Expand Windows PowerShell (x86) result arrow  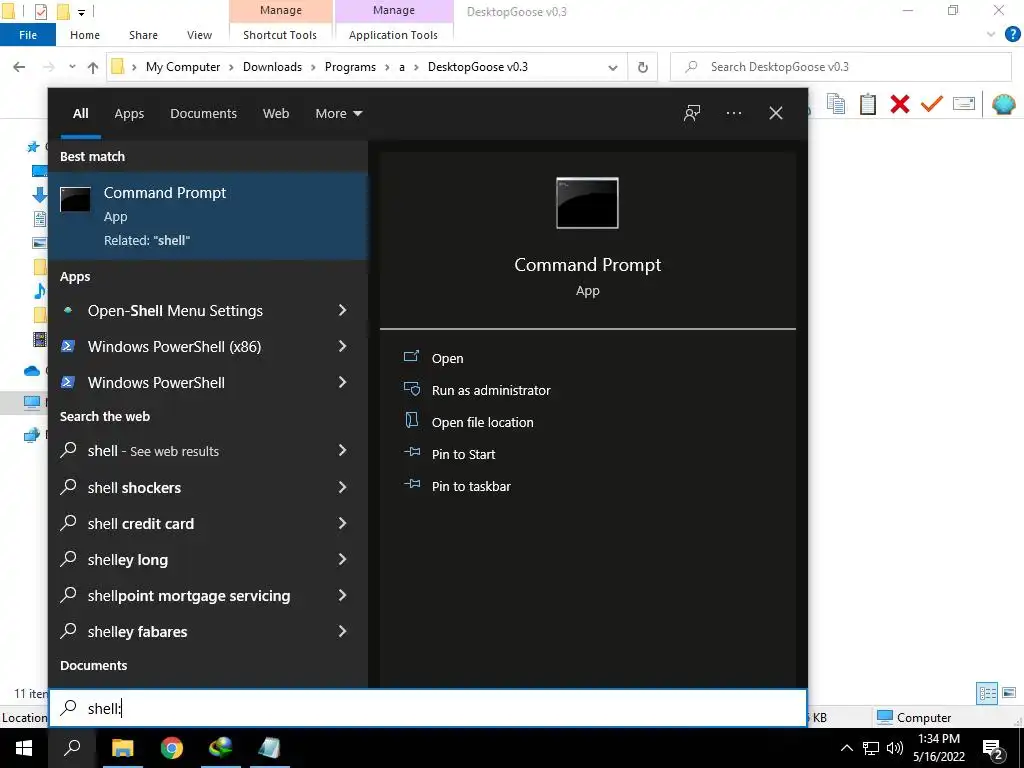click(x=342, y=346)
